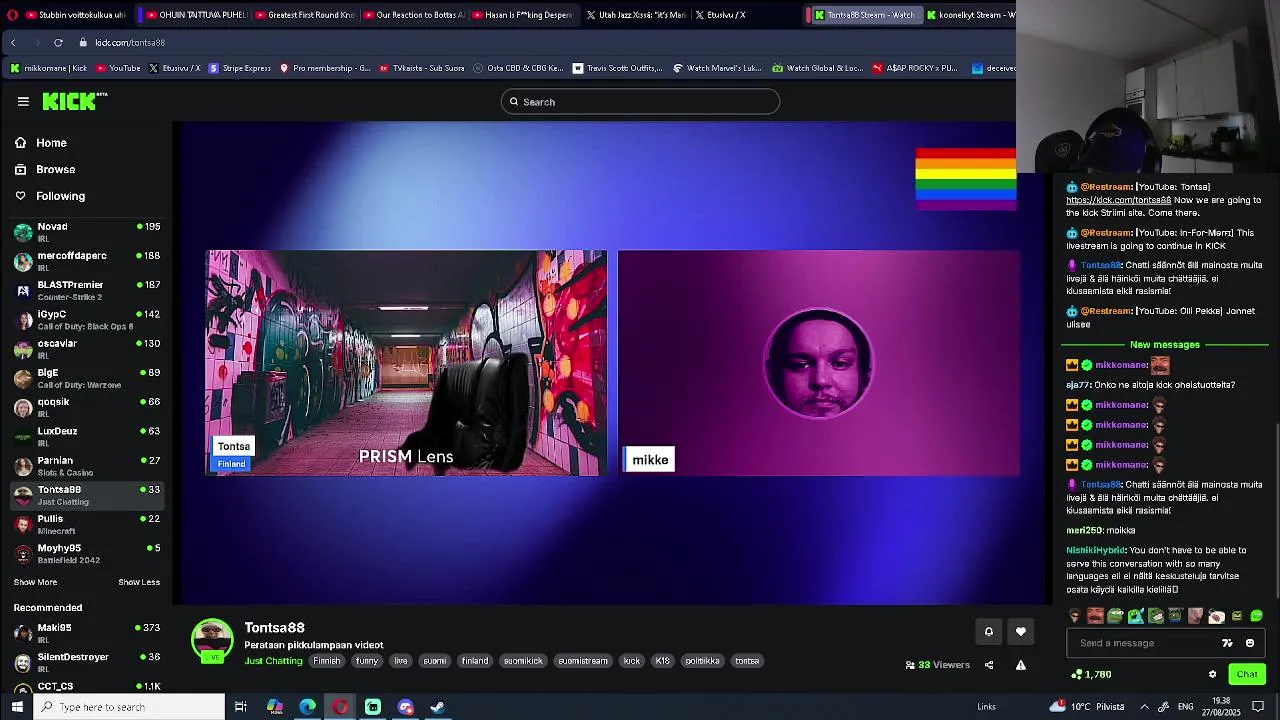This screenshot has height=720, width=1280.
Task: Share the stream via share icon
Action: coord(989,665)
